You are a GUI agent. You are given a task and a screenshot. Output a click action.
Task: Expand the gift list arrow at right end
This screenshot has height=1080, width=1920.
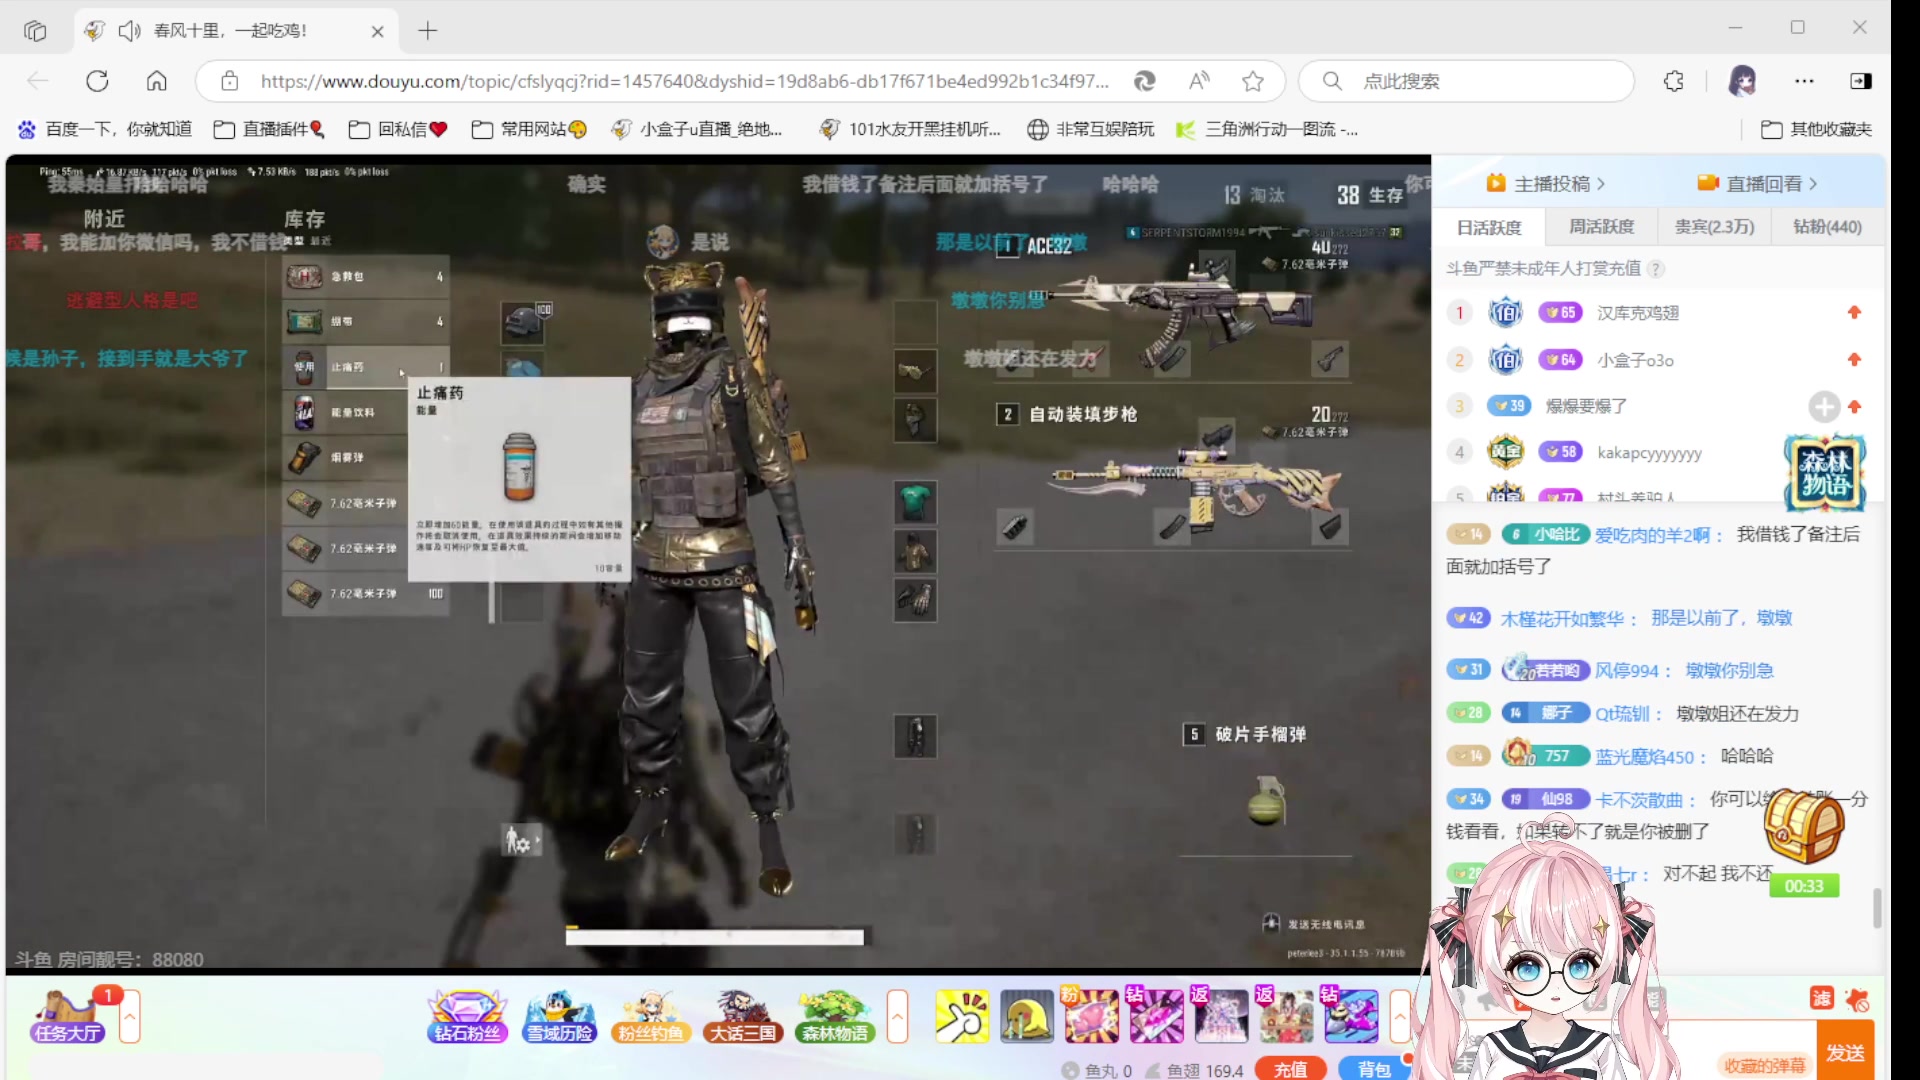[x=1400, y=1016]
